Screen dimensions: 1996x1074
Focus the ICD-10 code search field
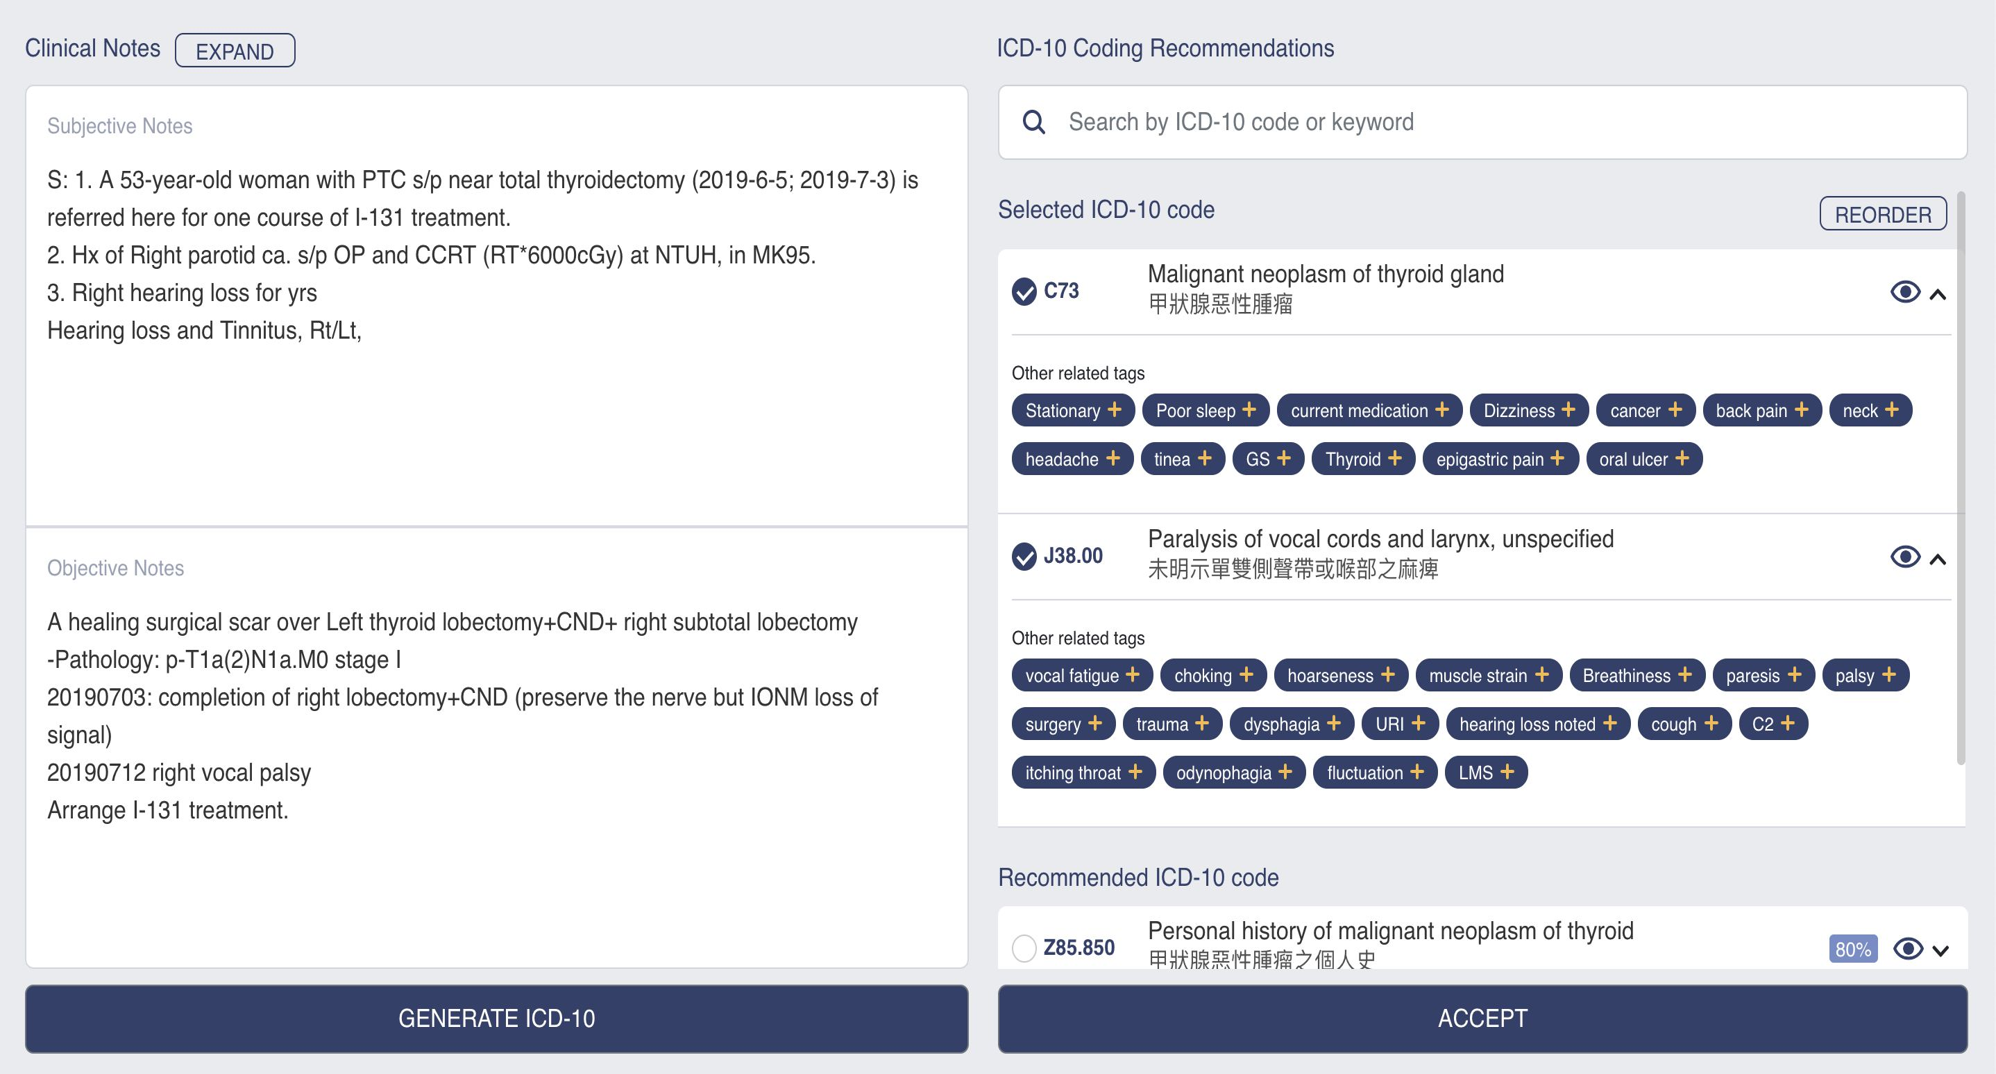point(1482,122)
